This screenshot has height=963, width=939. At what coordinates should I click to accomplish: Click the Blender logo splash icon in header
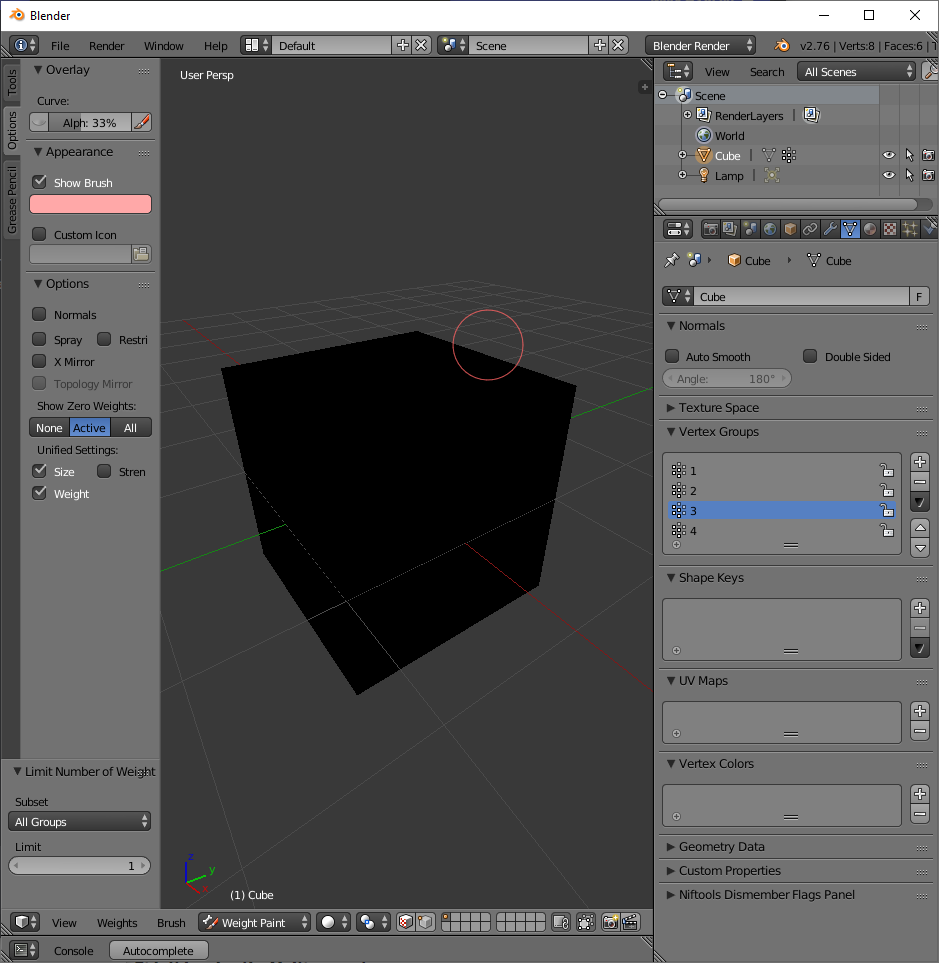coord(782,45)
